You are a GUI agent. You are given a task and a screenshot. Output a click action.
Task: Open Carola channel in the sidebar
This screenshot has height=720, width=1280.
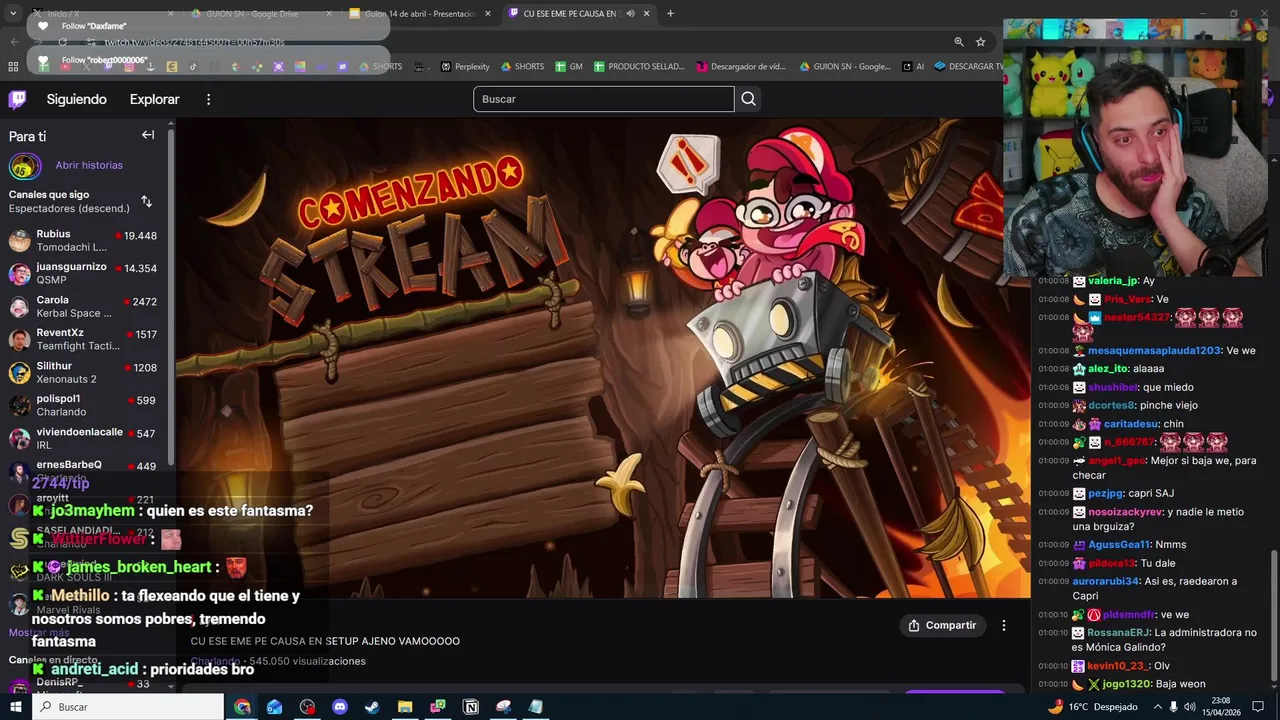coord(84,306)
